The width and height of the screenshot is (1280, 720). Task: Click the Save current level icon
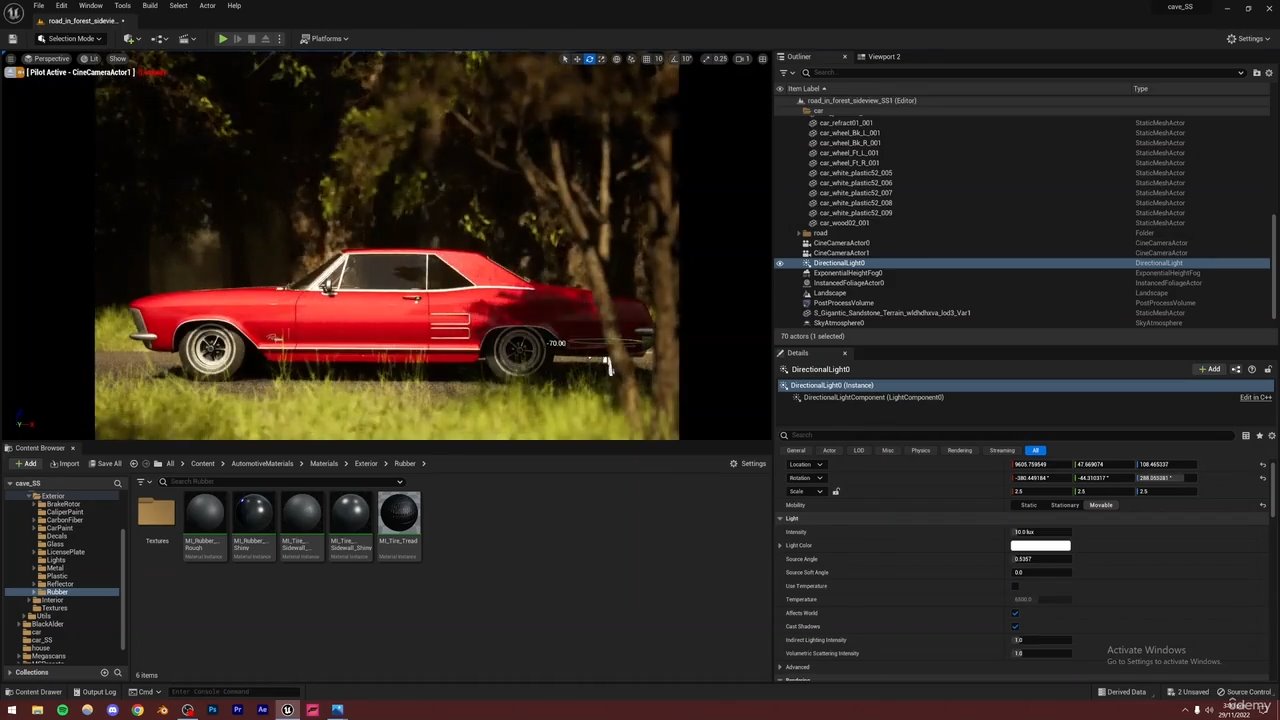tap(13, 39)
